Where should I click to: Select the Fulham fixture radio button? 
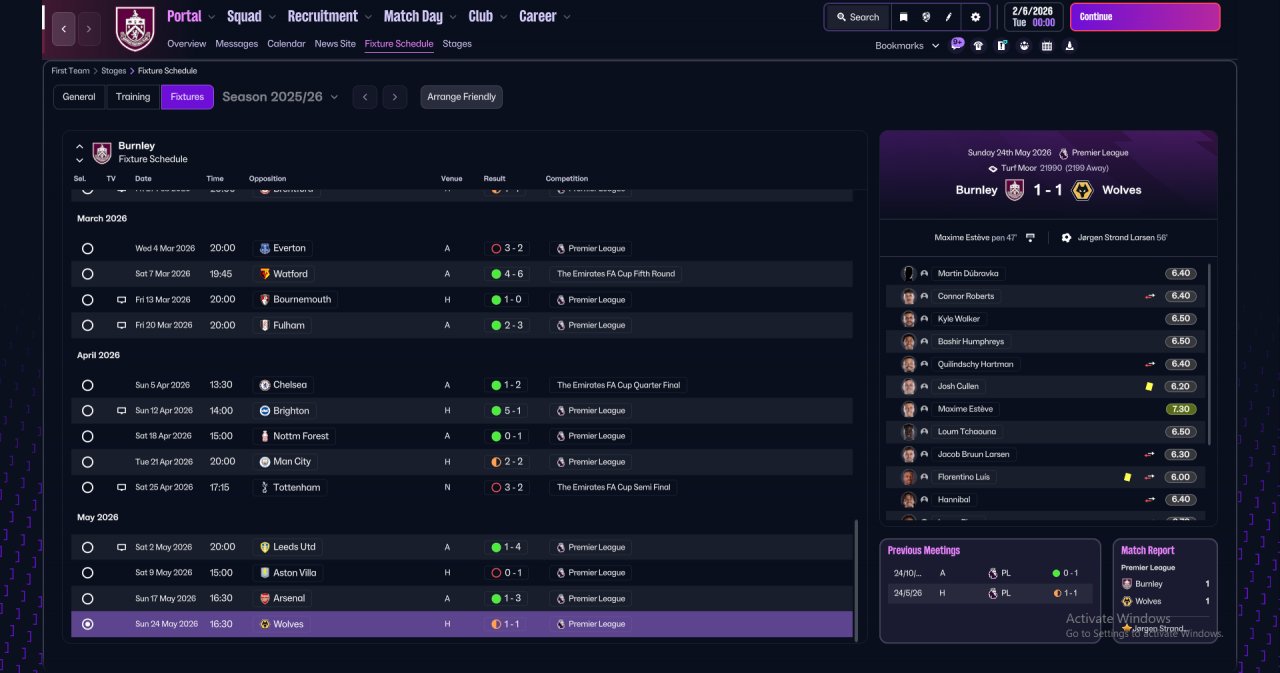pos(88,325)
